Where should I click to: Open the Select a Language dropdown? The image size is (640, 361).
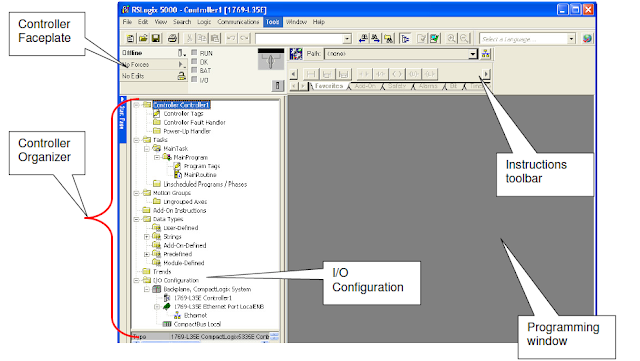(571, 39)
